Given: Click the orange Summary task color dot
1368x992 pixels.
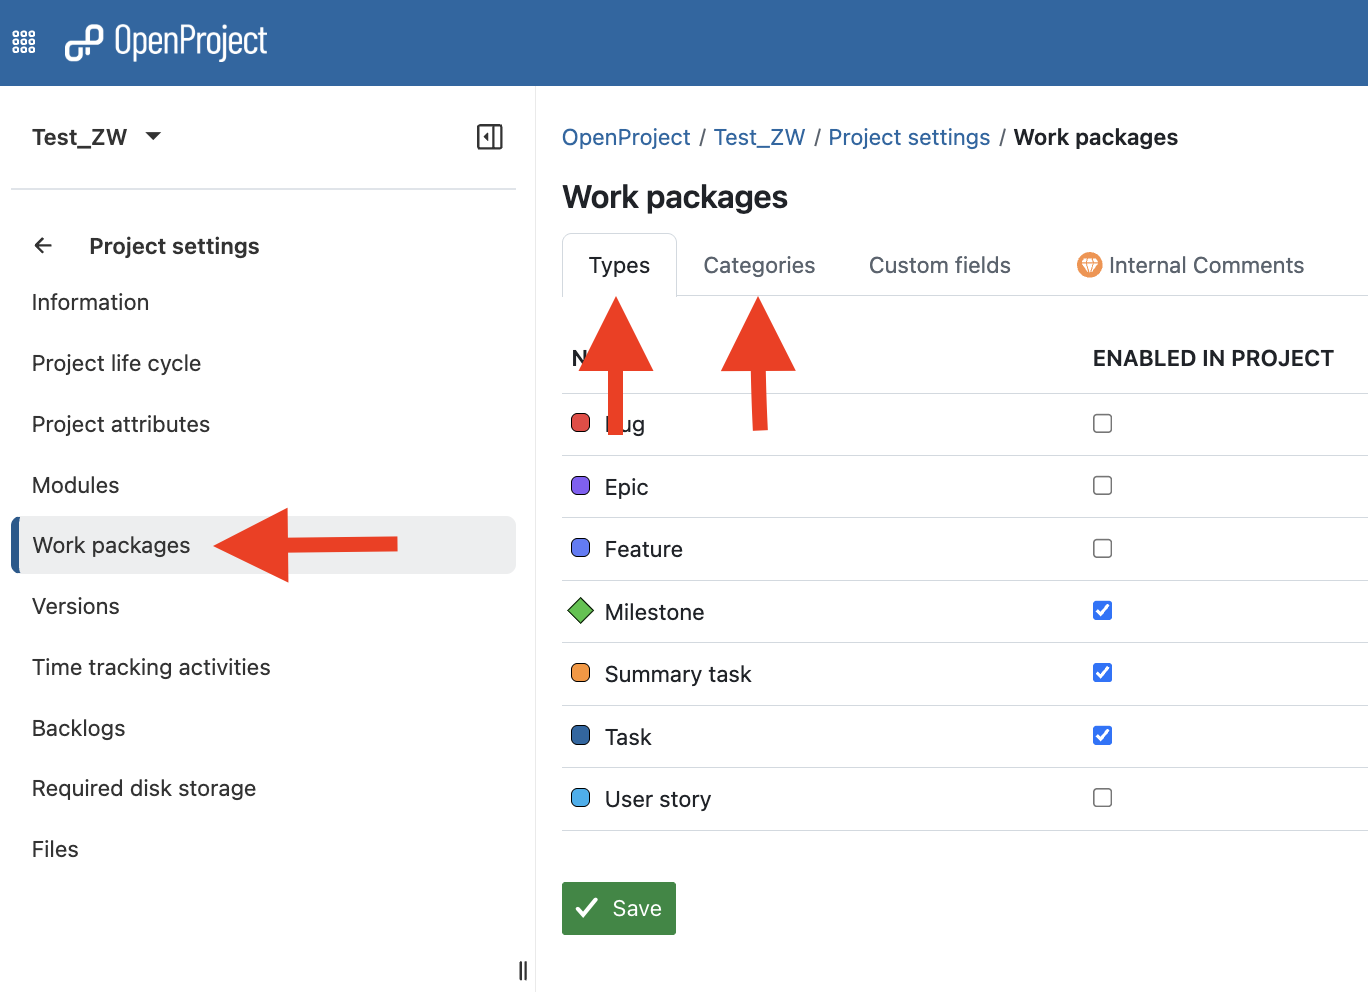Looking at the screenshot, I should (580, 673).
